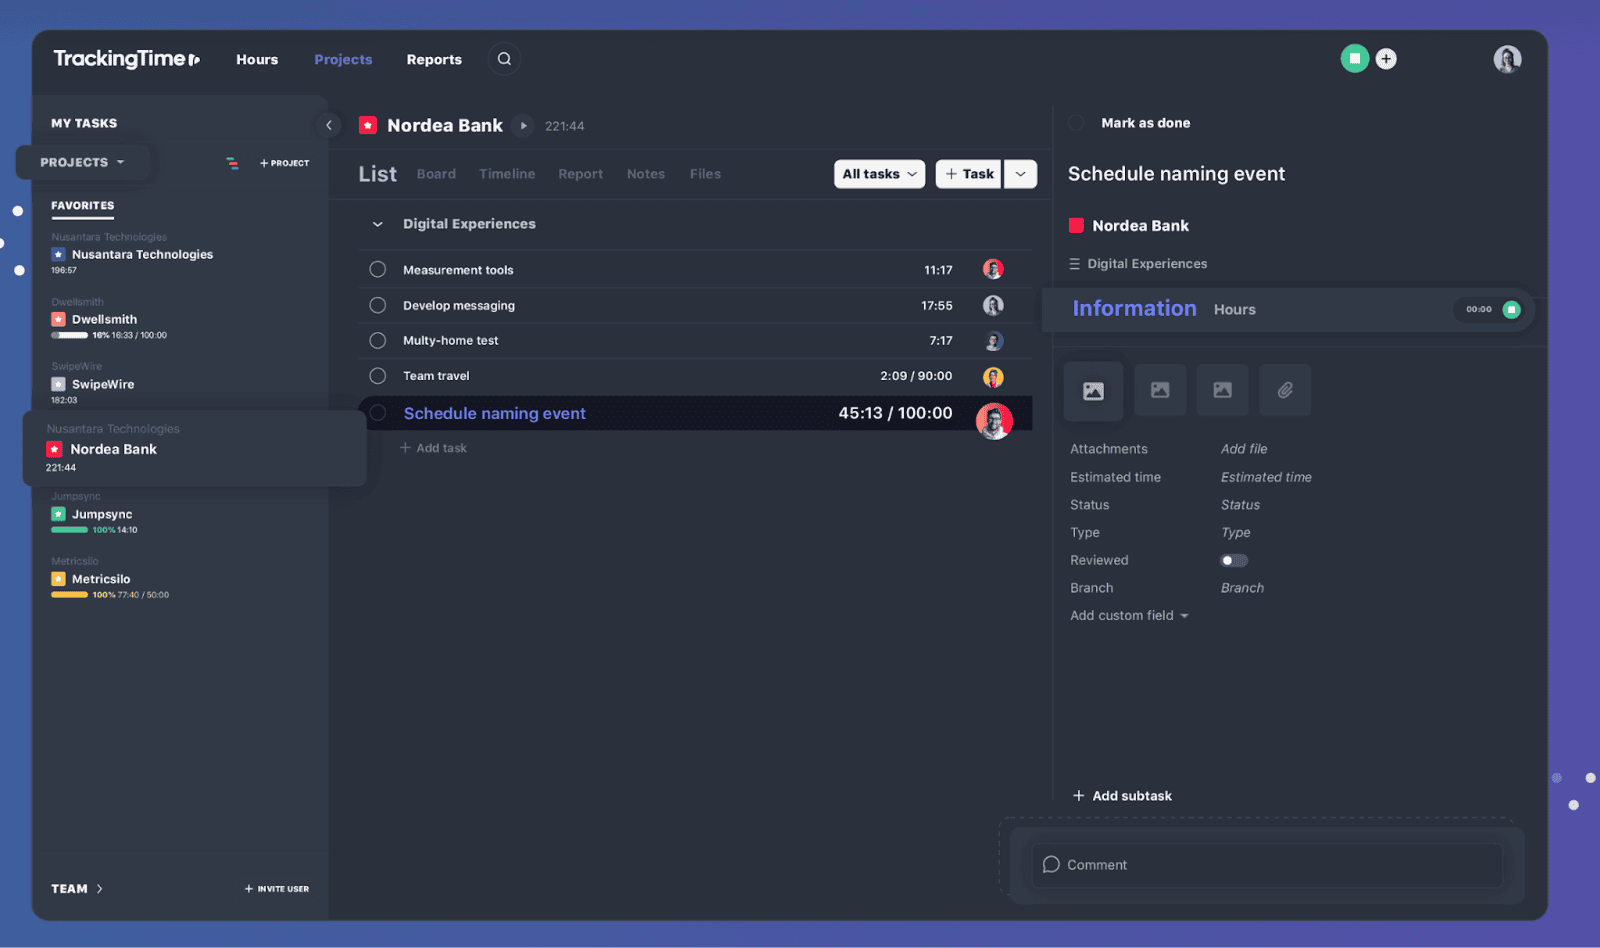Viewport: 1600px width, 948px height.
Task: Start timer next to Nordea Bank title
Action: 523,126
